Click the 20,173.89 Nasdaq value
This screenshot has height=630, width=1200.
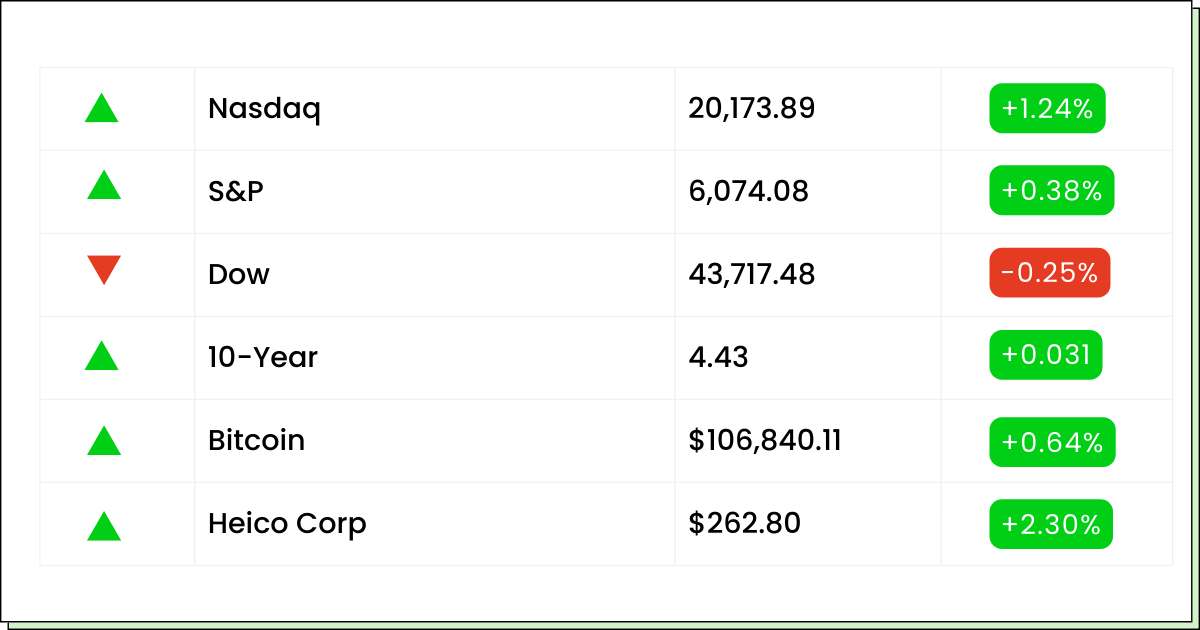click(x=751, y=108)
